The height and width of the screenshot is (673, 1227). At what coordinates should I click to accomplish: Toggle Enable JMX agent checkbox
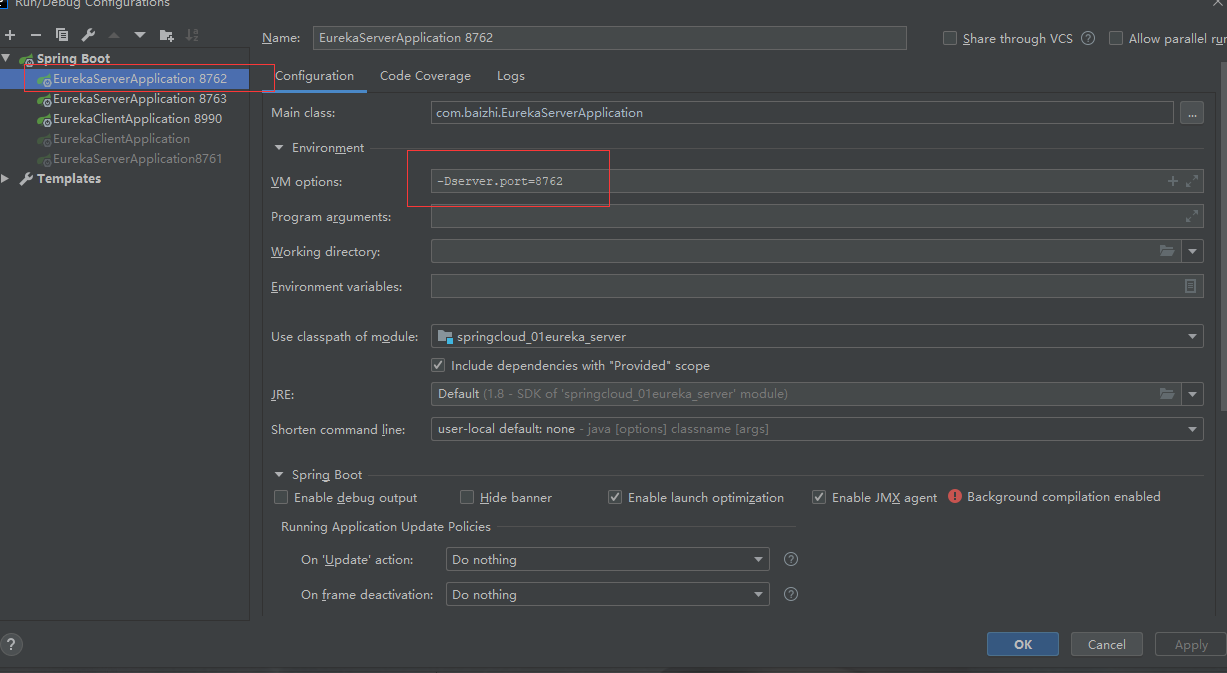coord(819,497)
